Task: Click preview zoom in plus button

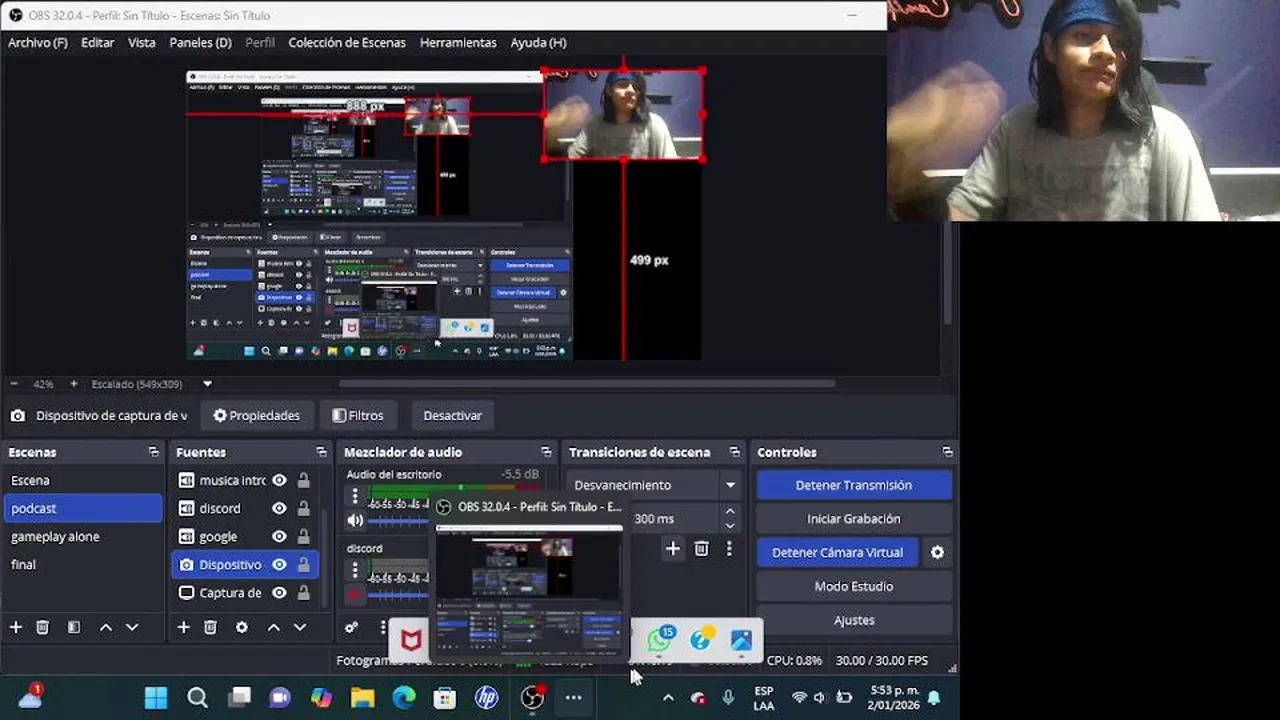Action: pos(73,384)
